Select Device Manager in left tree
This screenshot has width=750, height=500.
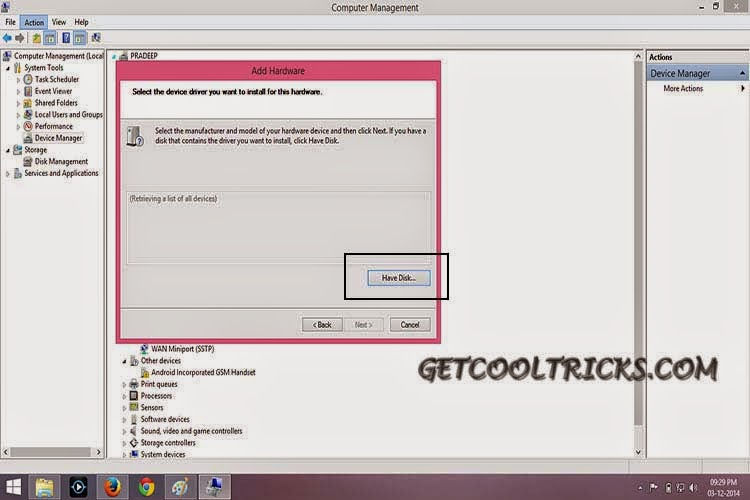pos(58,138)
